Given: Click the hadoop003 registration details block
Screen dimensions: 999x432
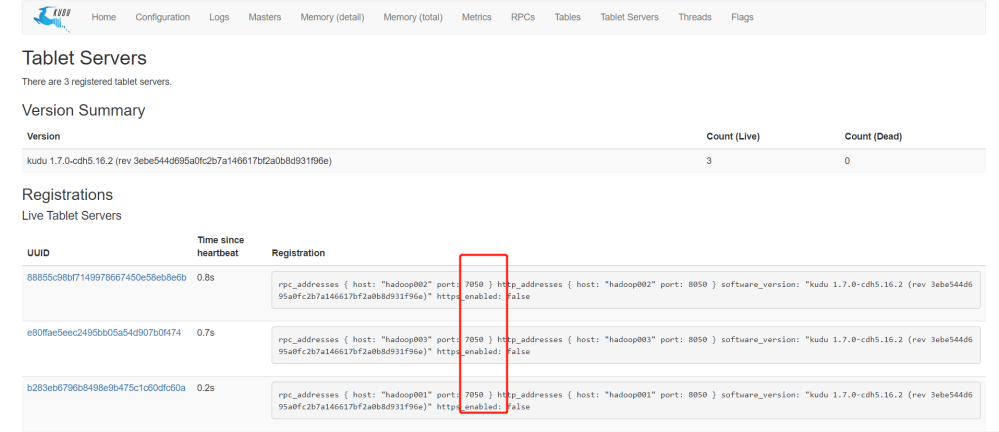Looking at the screenshot, I should 626,345.
